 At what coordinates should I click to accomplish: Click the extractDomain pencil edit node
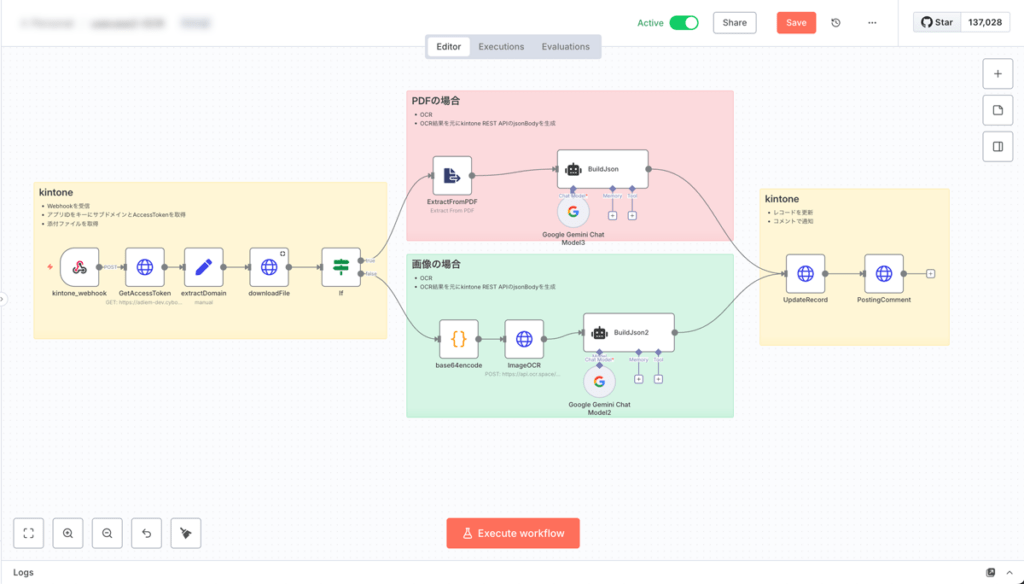click(204, 267)
